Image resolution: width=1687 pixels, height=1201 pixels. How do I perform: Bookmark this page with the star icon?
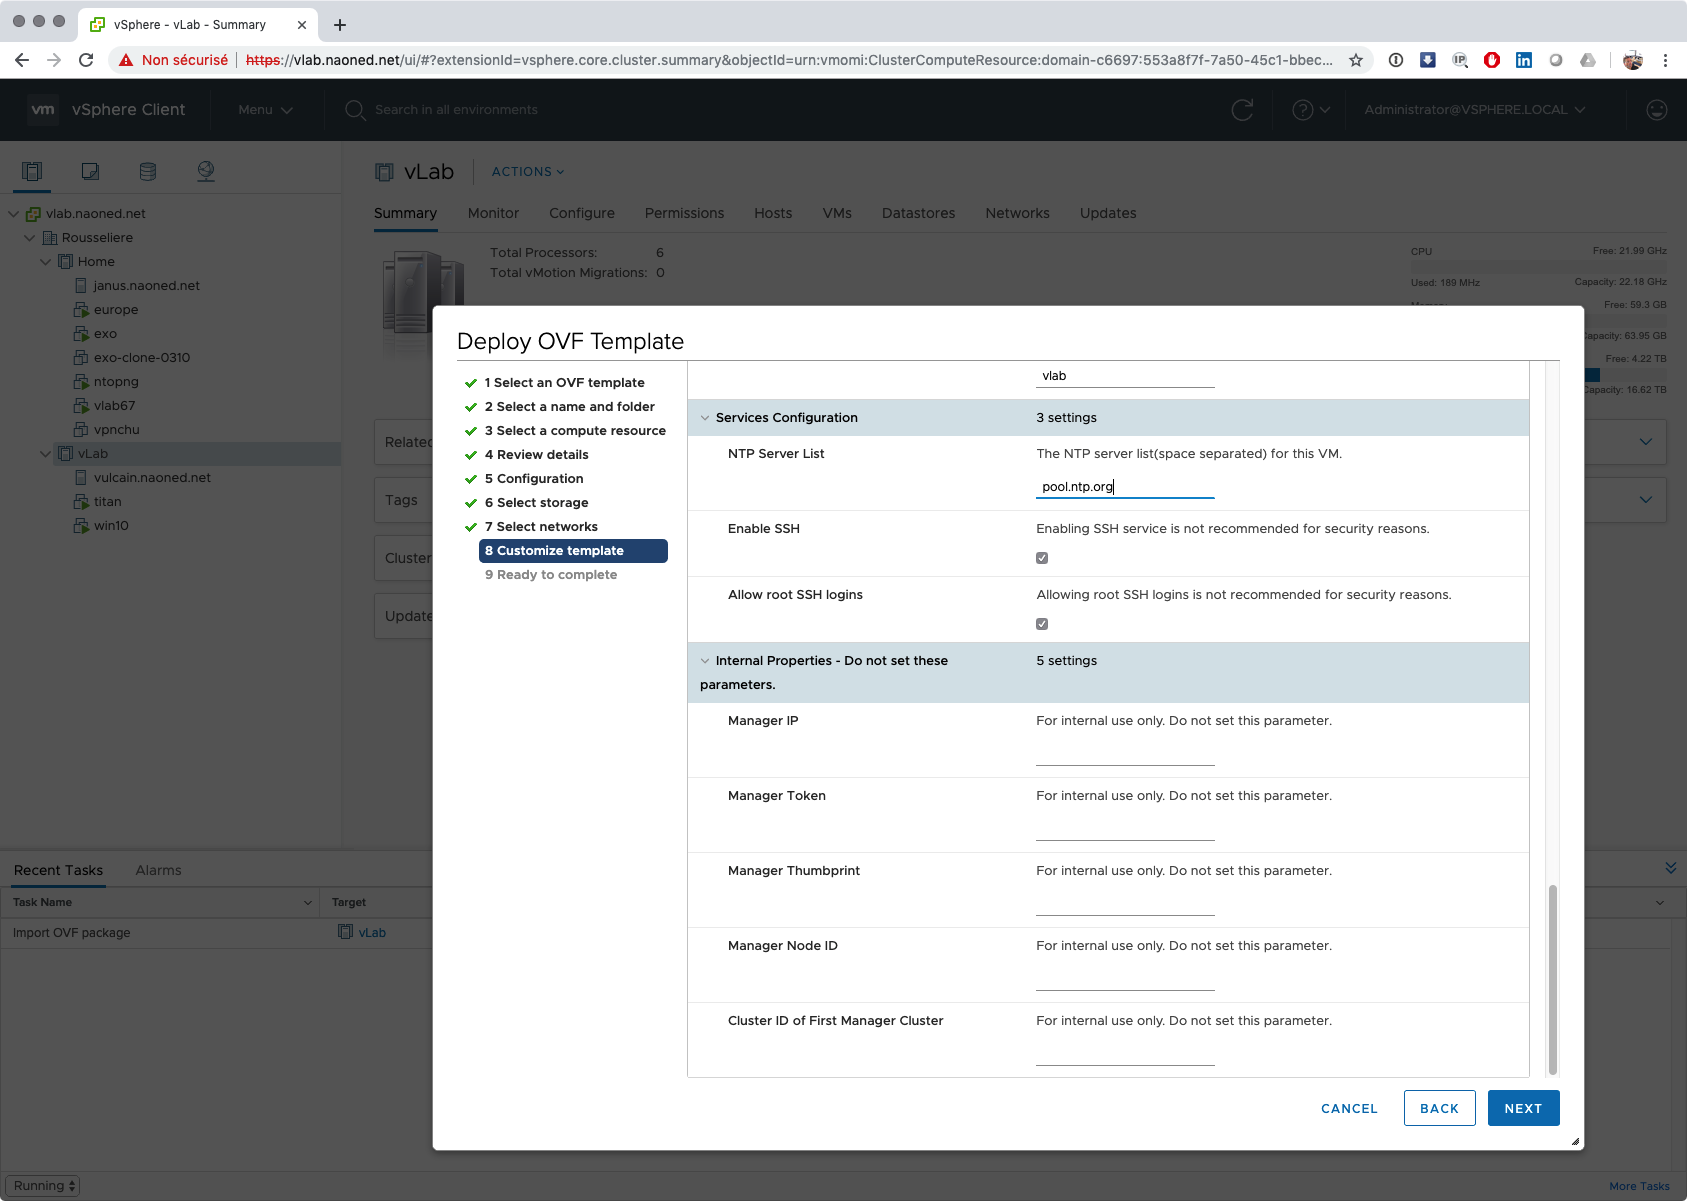coord(1356,60)
